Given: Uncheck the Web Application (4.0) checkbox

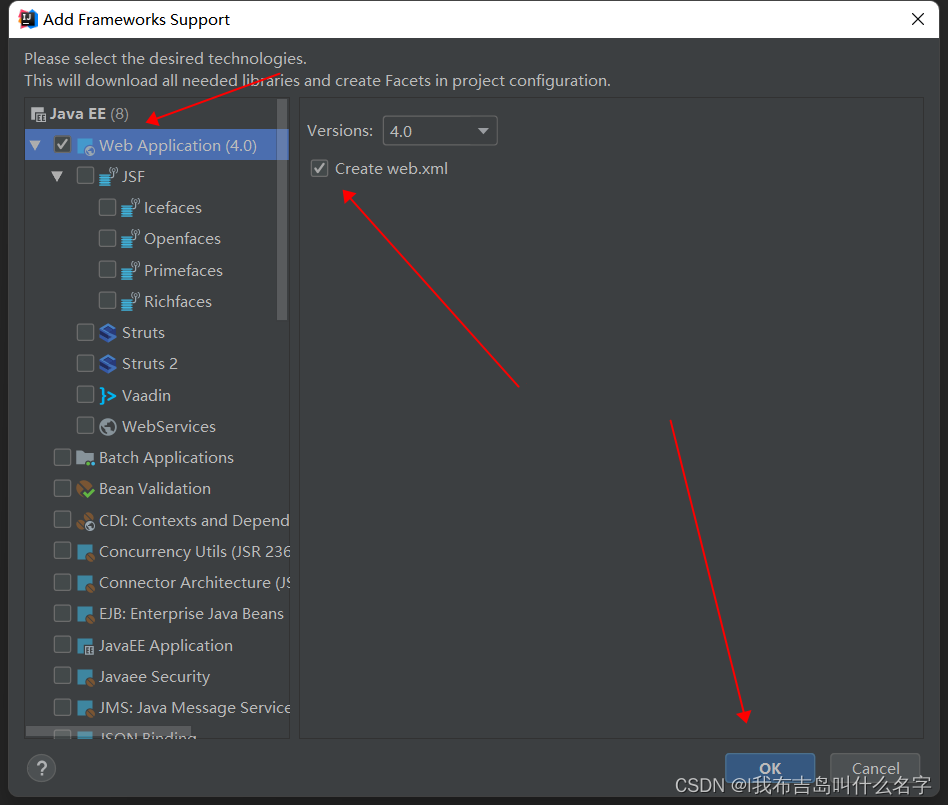Looking at the screenshot, I should (62, 145).
